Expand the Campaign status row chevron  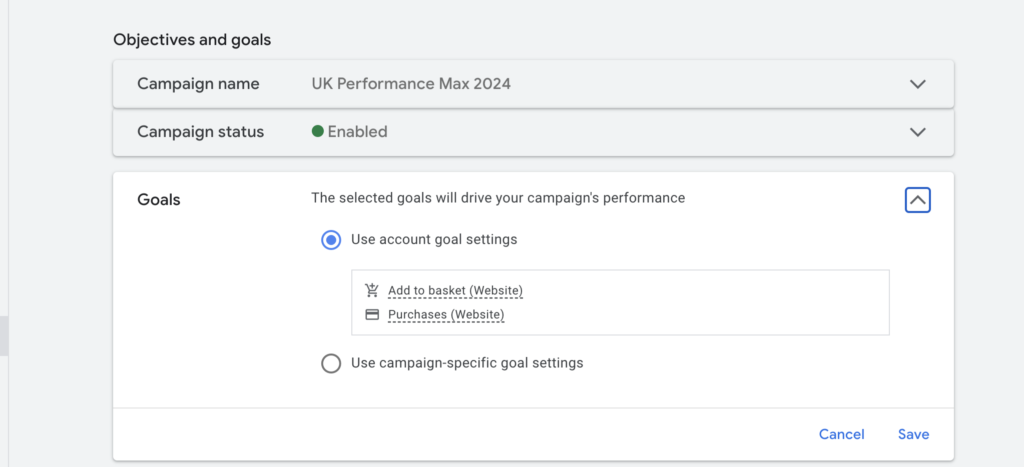(918, 132)
